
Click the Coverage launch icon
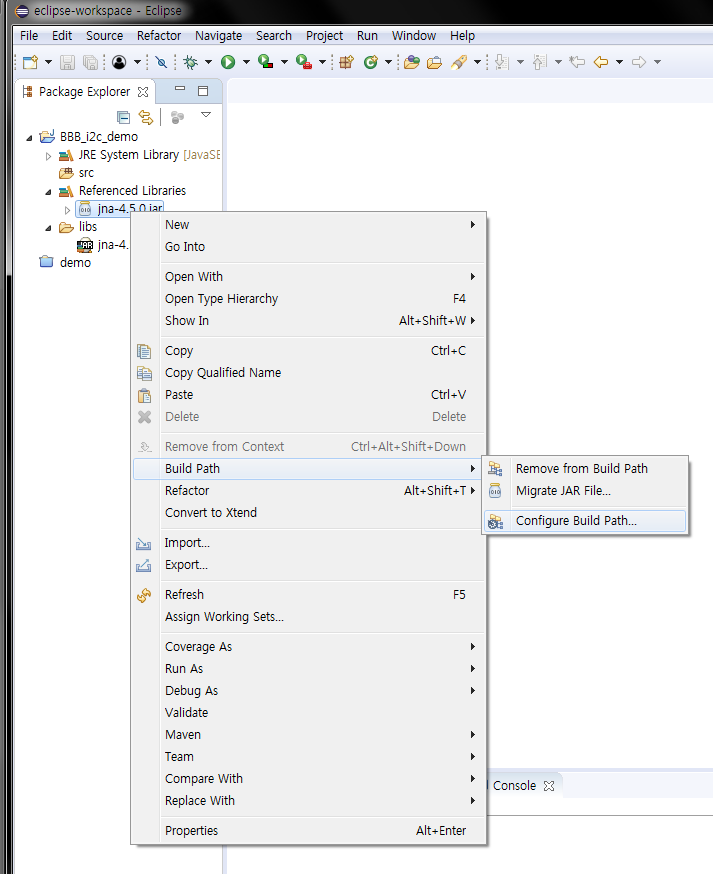266,62
